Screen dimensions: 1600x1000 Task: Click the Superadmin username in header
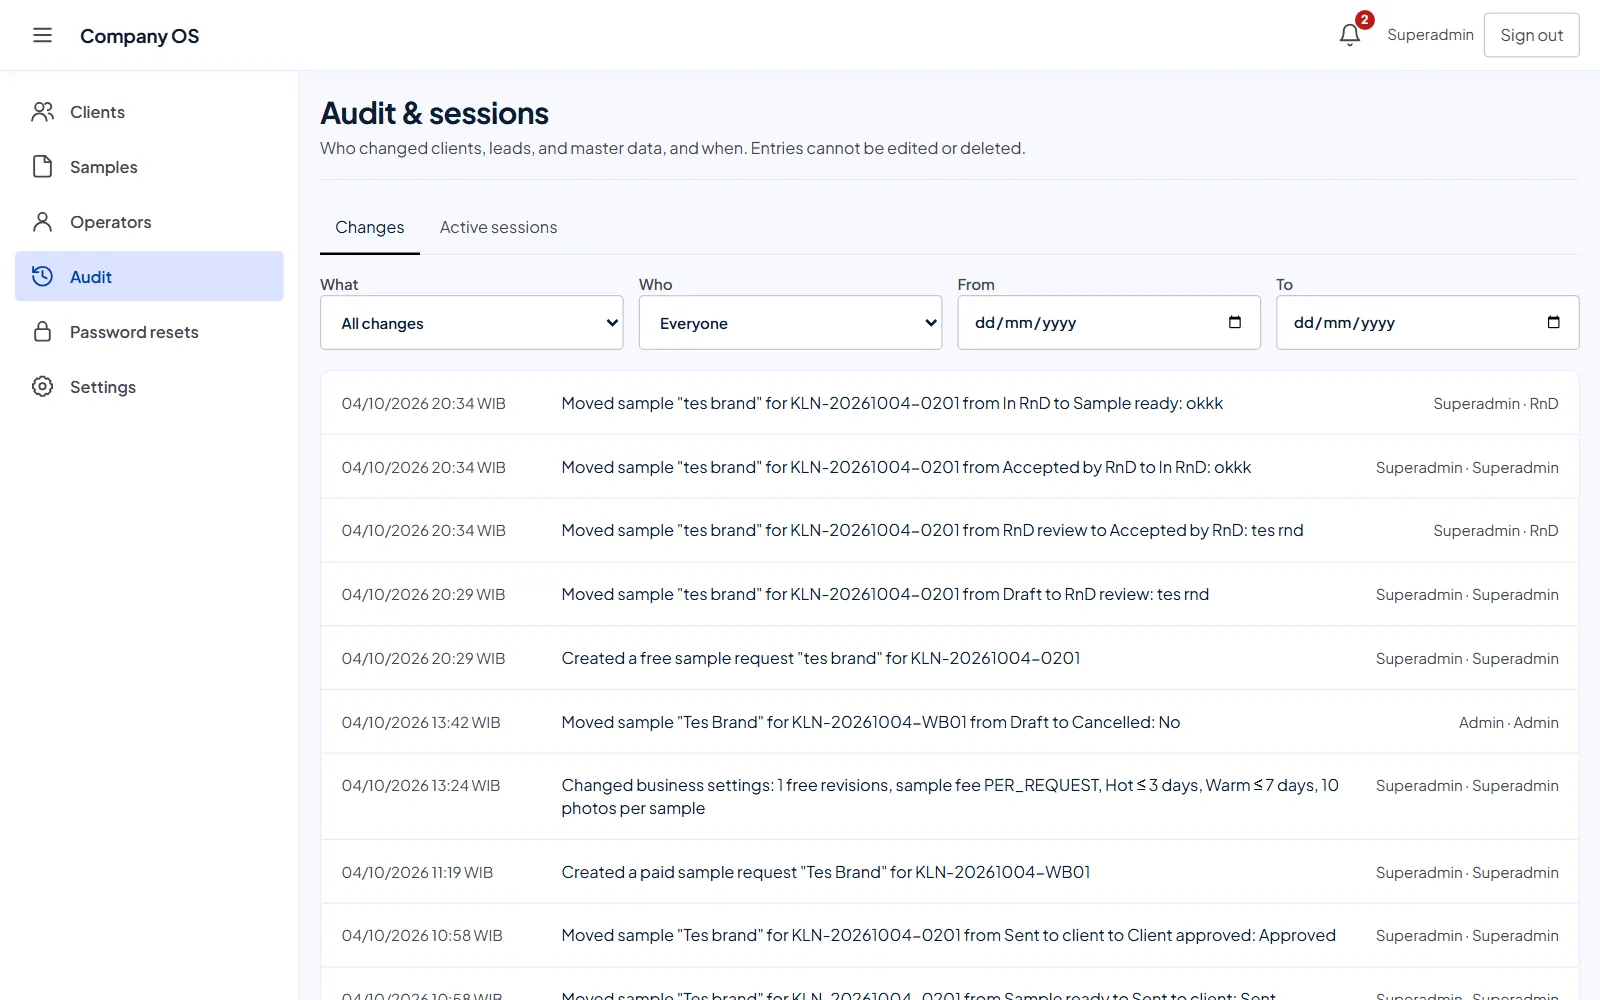point(1430,35)
